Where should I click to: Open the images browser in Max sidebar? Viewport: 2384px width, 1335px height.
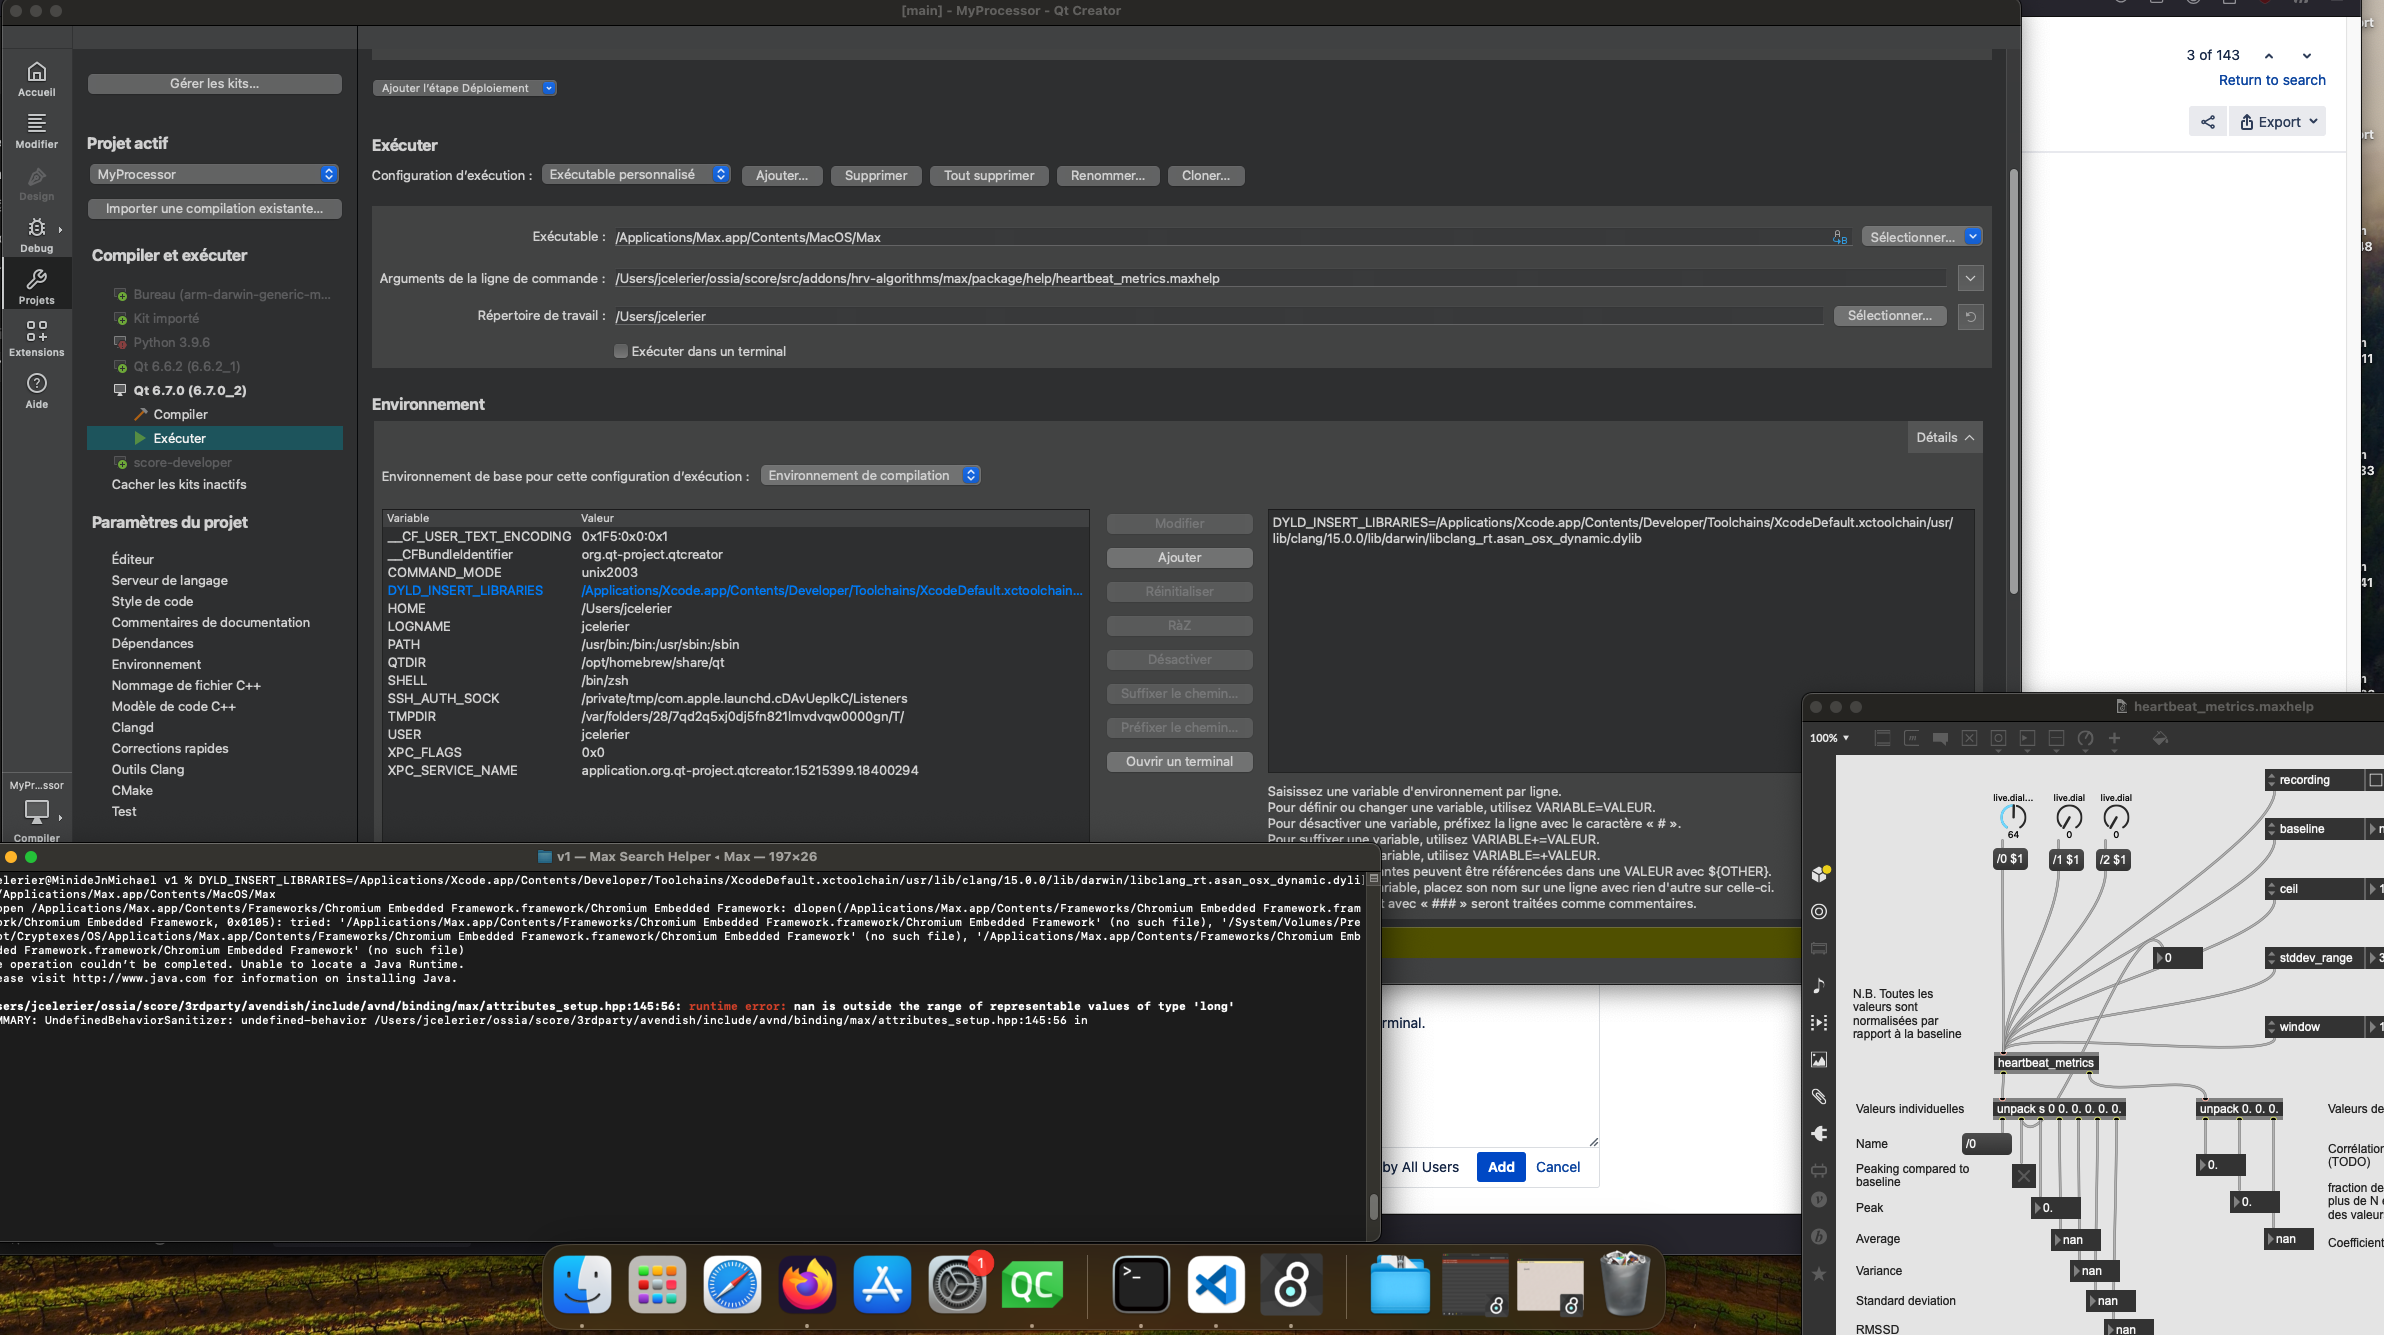(1819, 1059)
